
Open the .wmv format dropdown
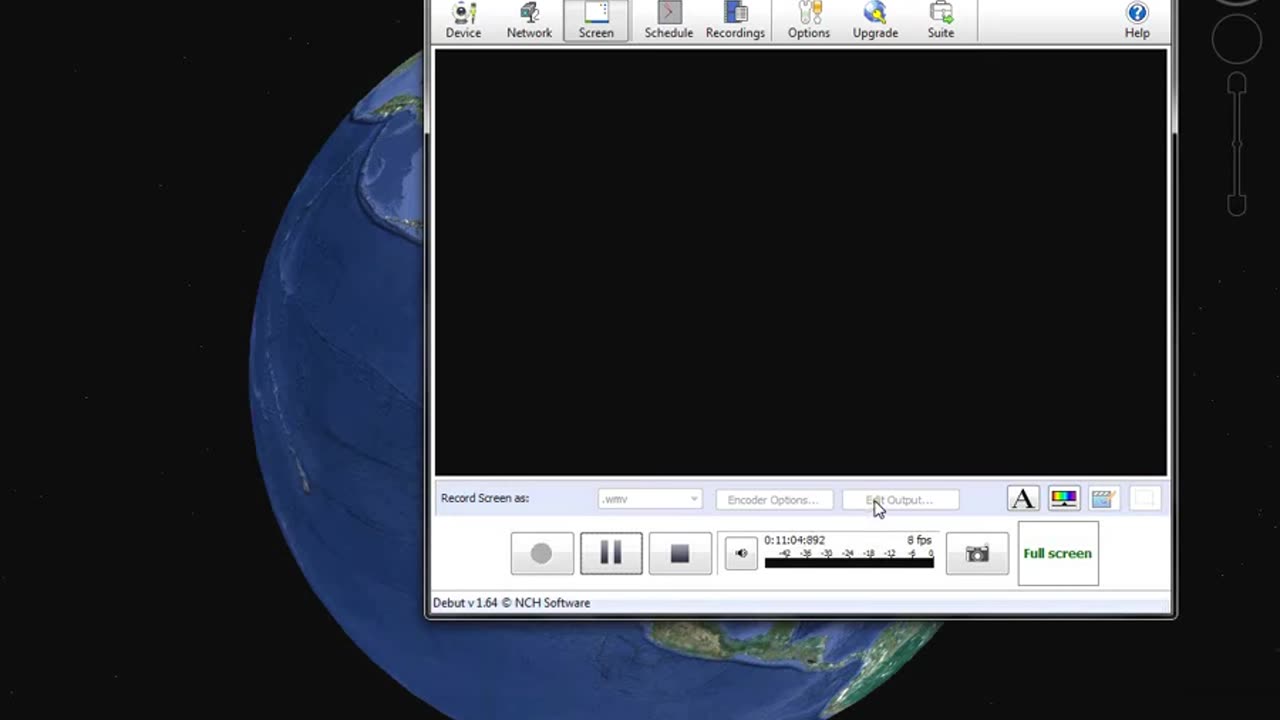click(x=650, y=499)
